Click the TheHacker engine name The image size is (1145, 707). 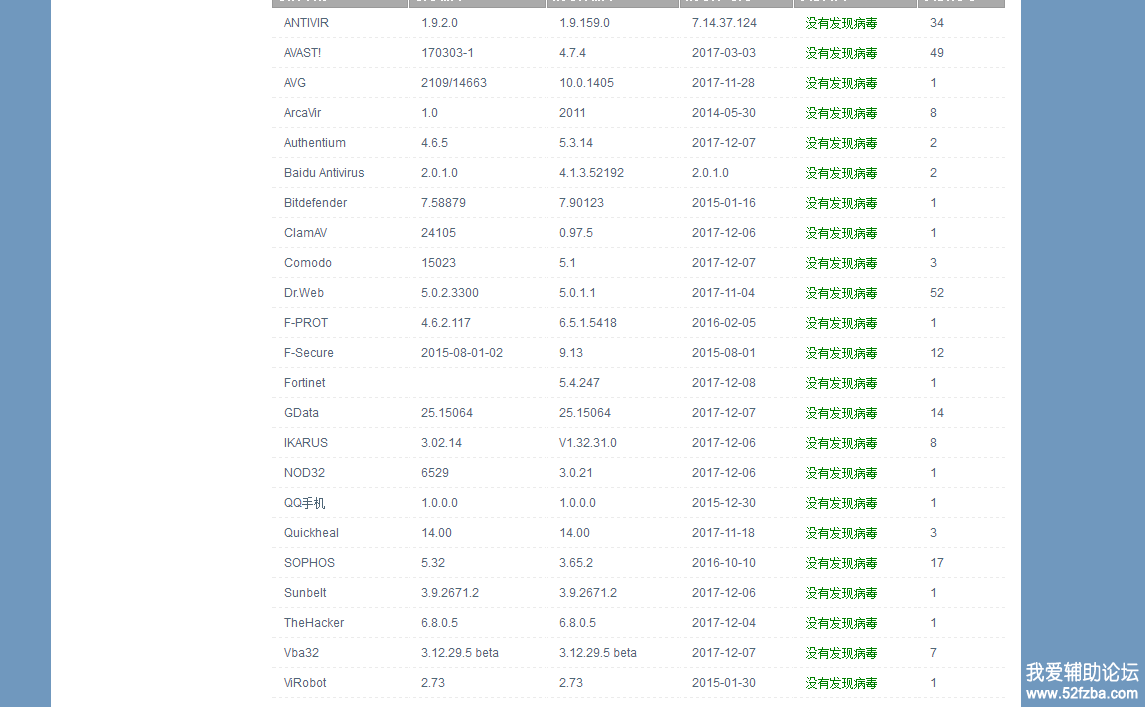pos(314,623)
